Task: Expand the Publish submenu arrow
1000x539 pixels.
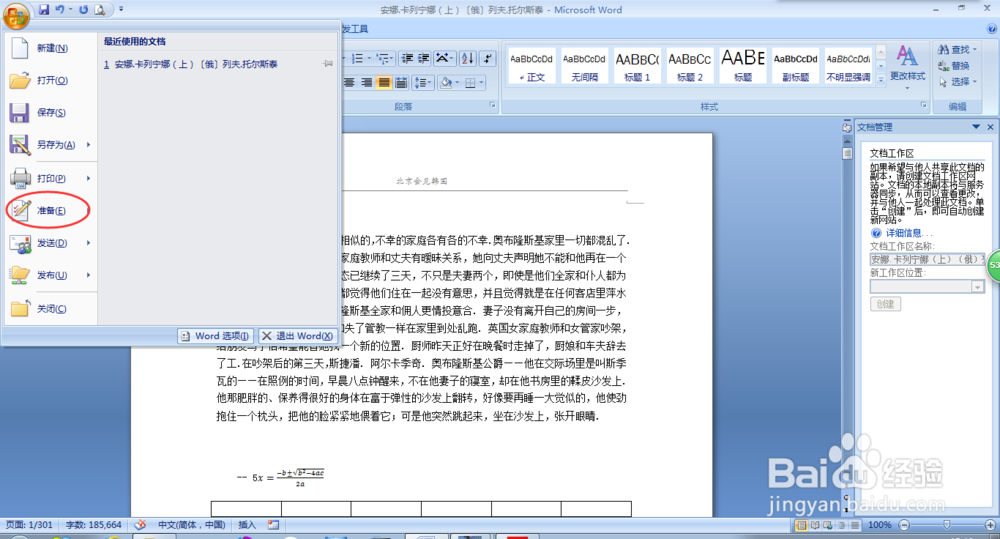Action: pos(89,276)
